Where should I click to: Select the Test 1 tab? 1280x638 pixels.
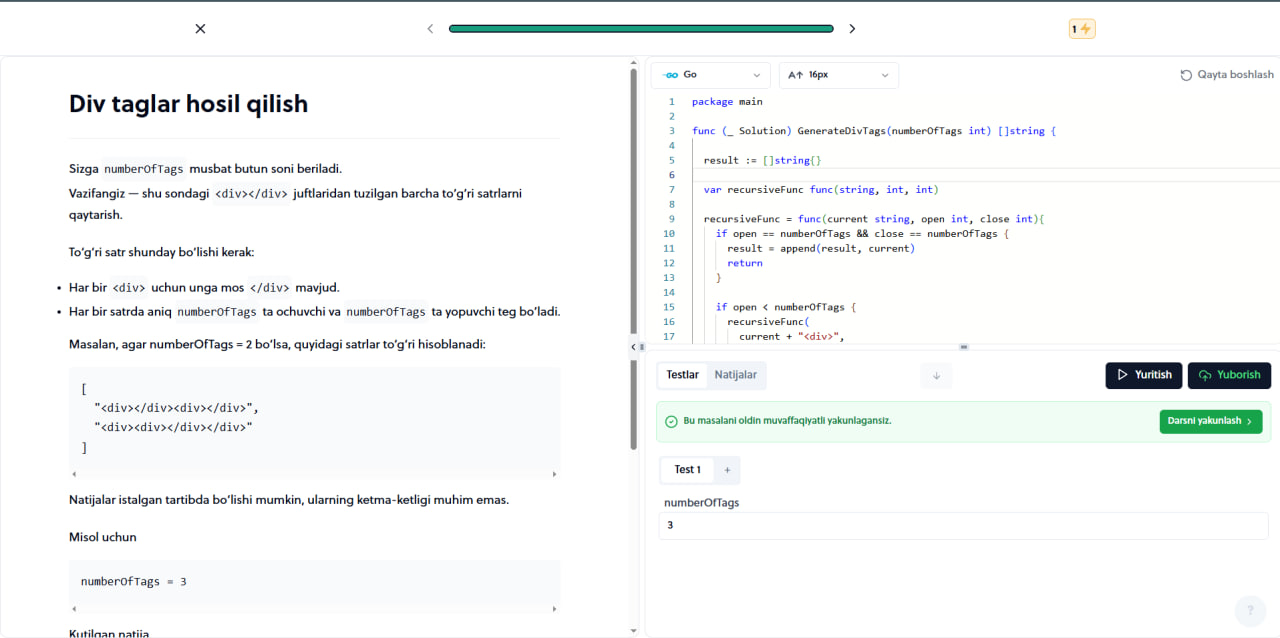click(687, 470)
